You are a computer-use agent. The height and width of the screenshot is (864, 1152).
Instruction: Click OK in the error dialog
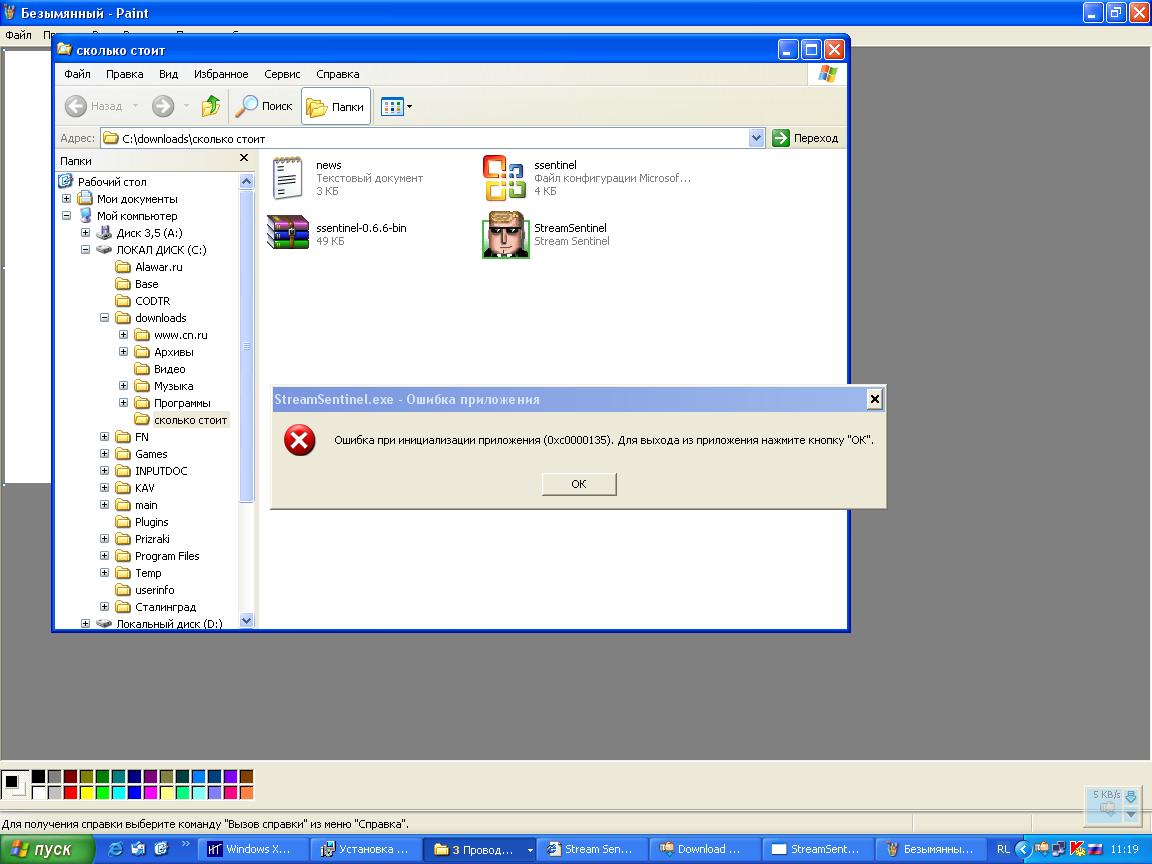click(579, 484)
